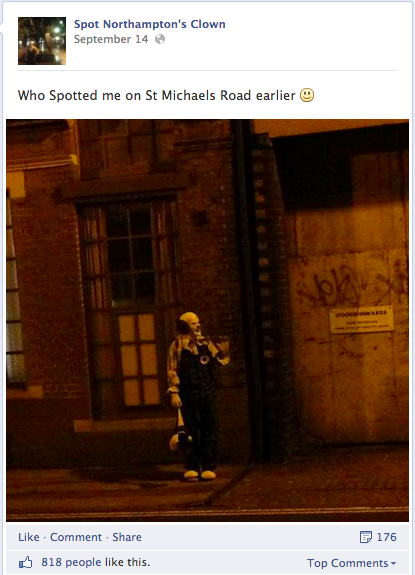The height and width of the screenshot is (575, 415).
Task: Click the small arrow beside Top Comments
Action: tap(394, 564)
